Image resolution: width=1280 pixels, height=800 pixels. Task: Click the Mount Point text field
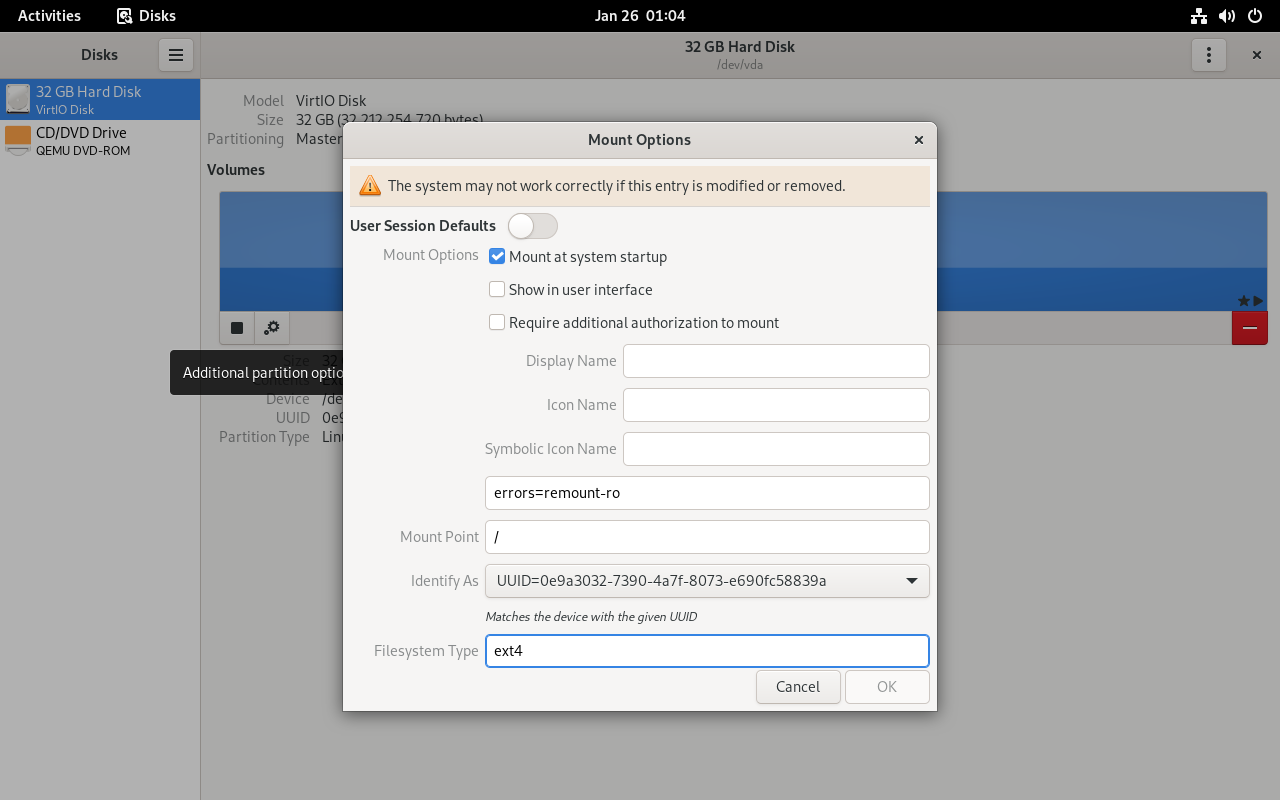(707, 537)
